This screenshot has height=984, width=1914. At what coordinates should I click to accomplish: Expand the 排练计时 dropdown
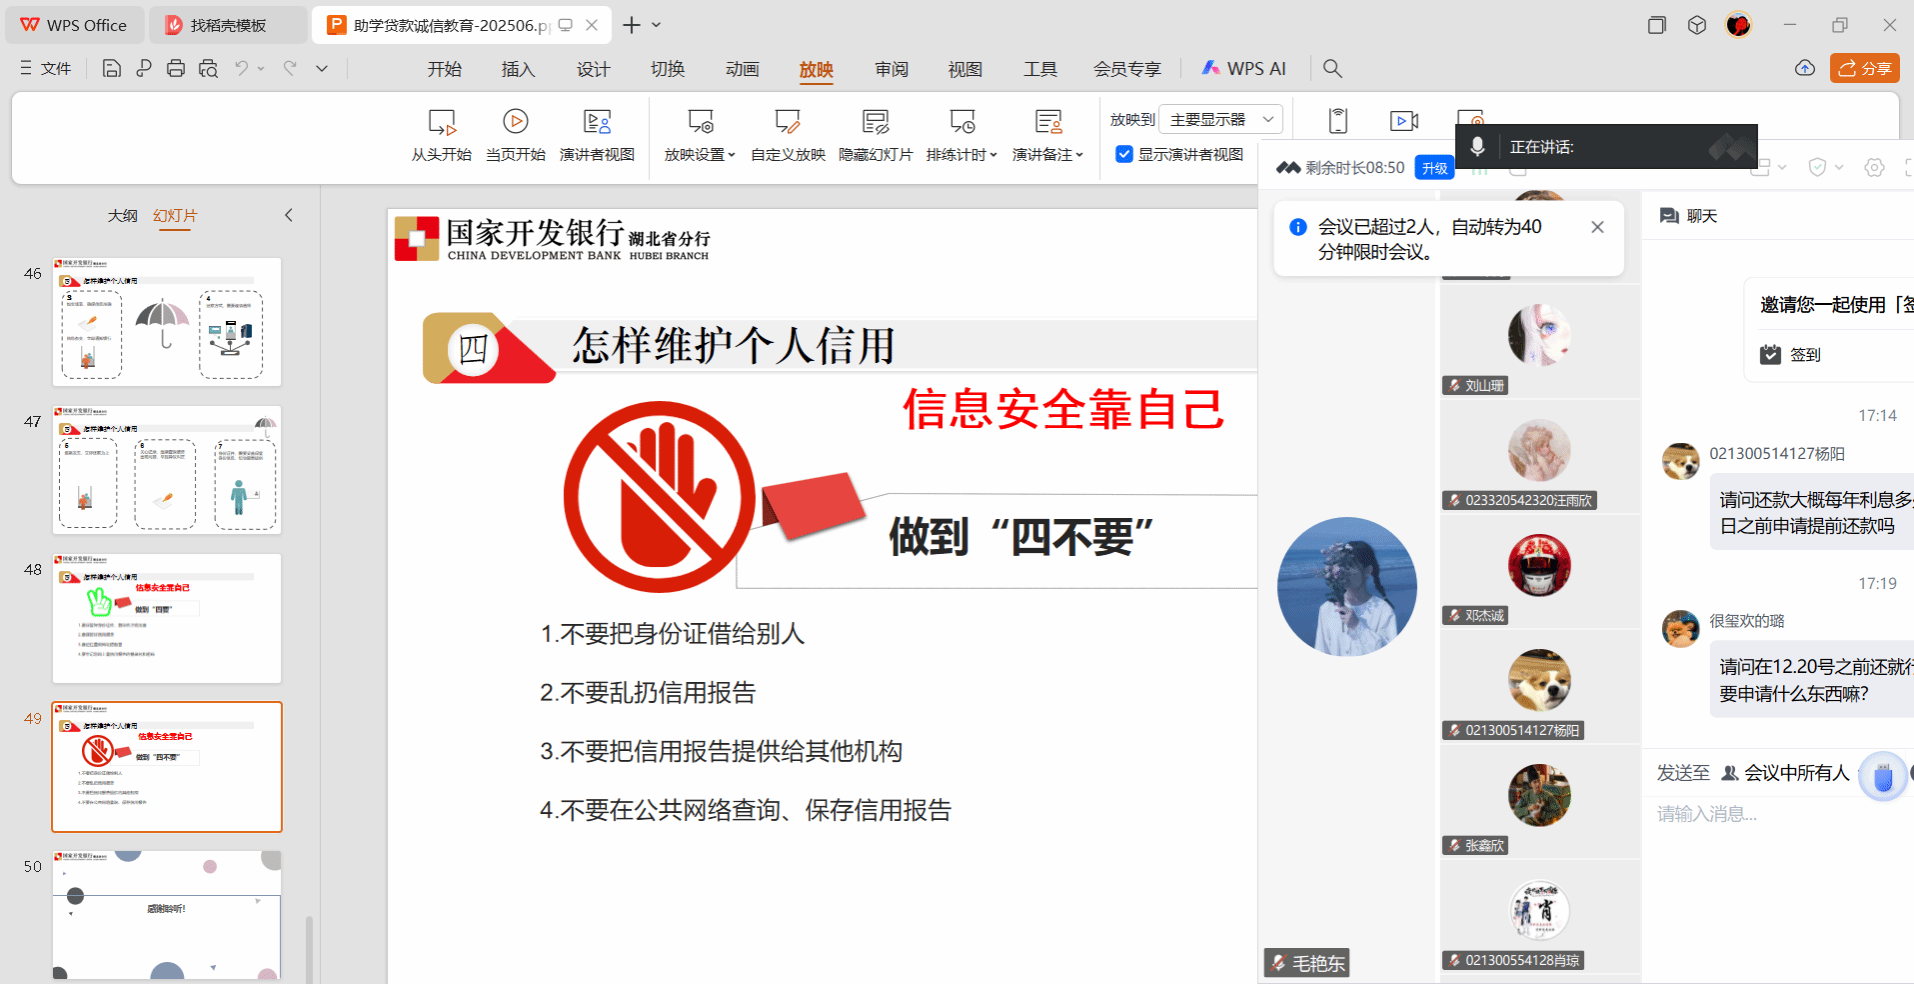[961, 154]
